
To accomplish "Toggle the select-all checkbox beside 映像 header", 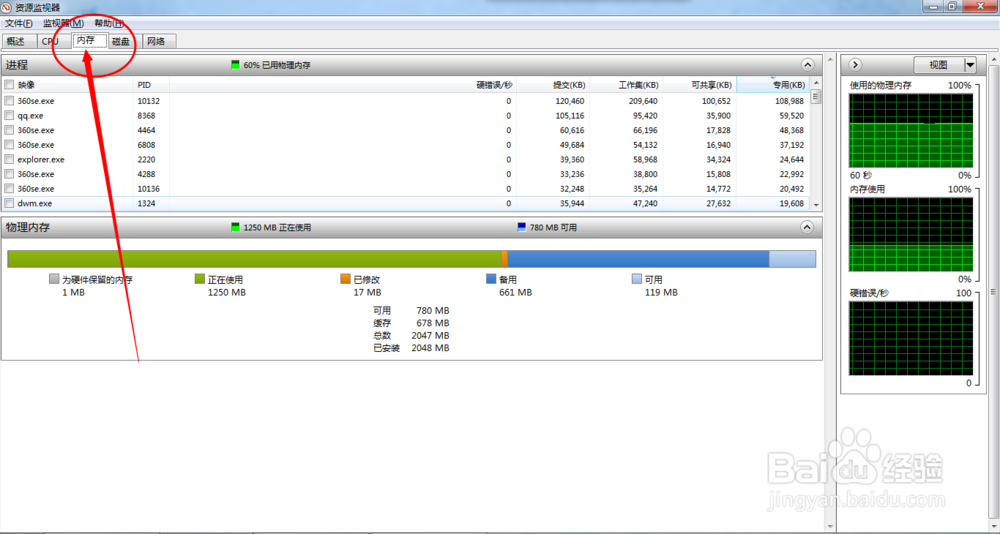I will 9,85.
